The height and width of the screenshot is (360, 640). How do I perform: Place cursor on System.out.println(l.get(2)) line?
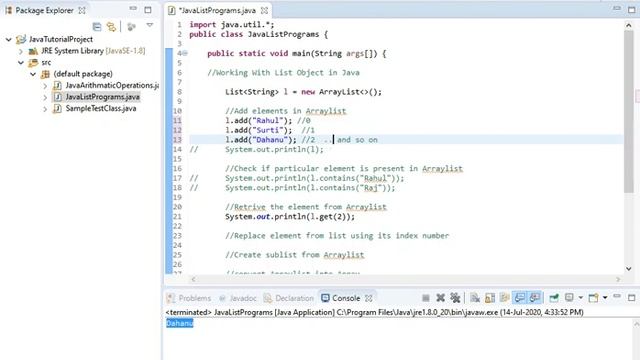(x=290, y=217)
